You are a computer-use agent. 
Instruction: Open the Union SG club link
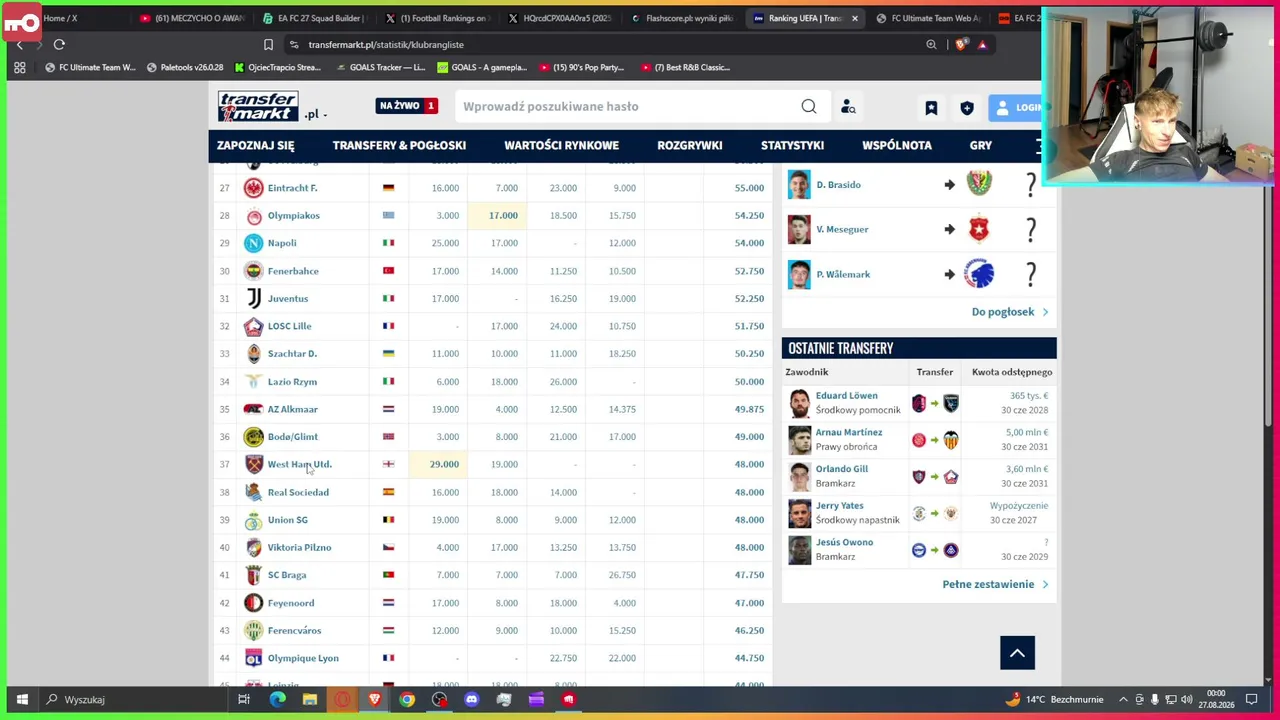pyautogui.click(x=287, y=520)
